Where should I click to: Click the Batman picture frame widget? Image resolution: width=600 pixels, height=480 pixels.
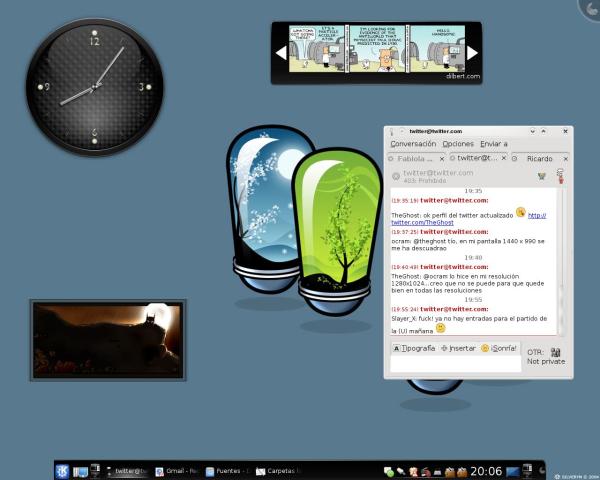(108, 340)
